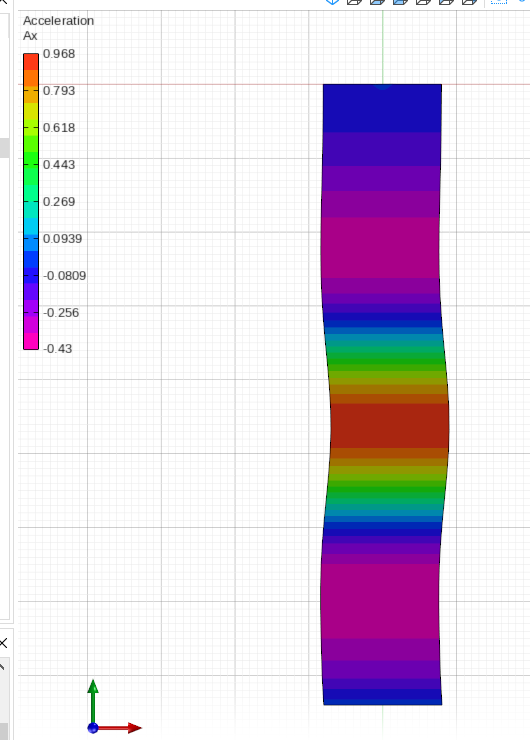The height and width of the screenshot is (740, 530).
Task: Collapse the lower-left panel using its chevron
Action: 2,667
